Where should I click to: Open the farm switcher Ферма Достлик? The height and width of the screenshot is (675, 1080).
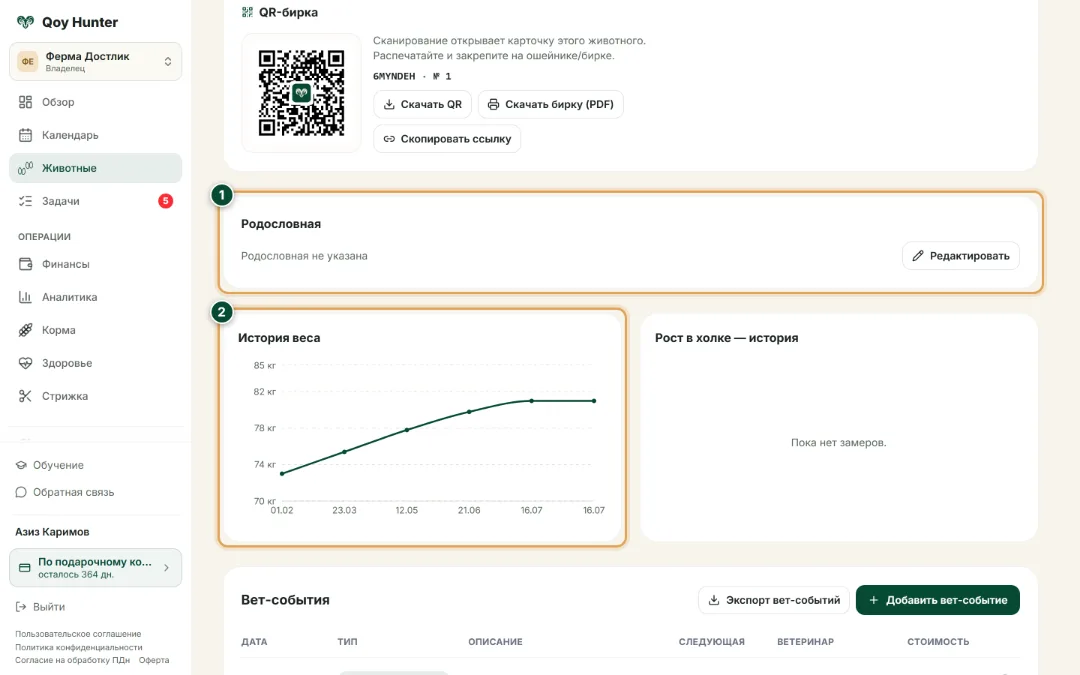coord(95,61)
